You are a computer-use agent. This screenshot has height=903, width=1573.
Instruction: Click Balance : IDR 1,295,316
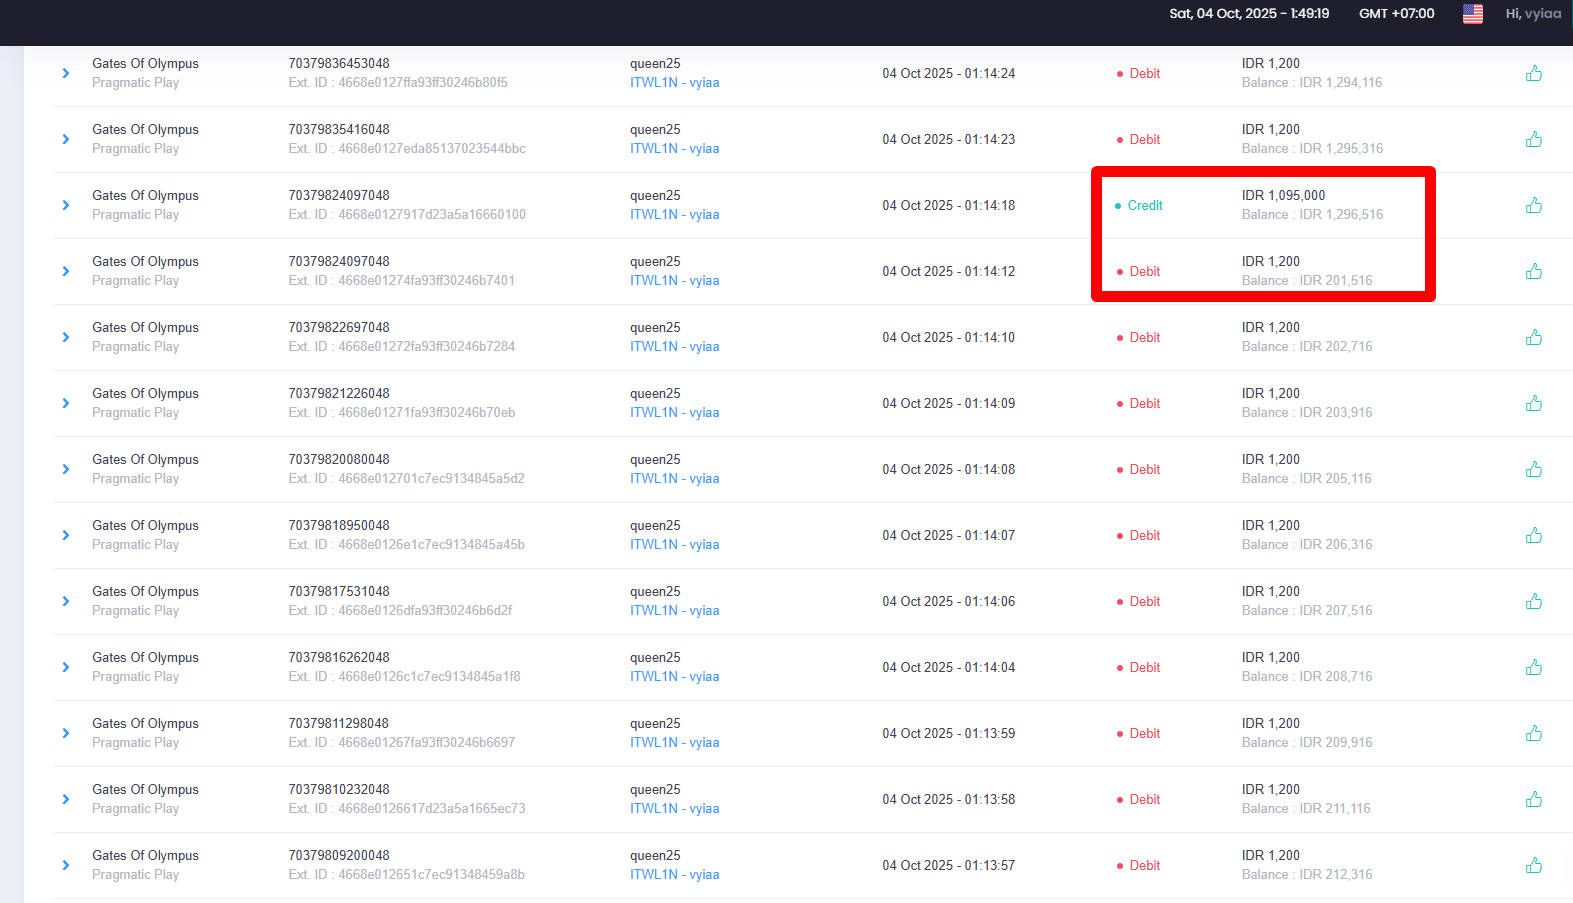click(x=1312, y=149)
